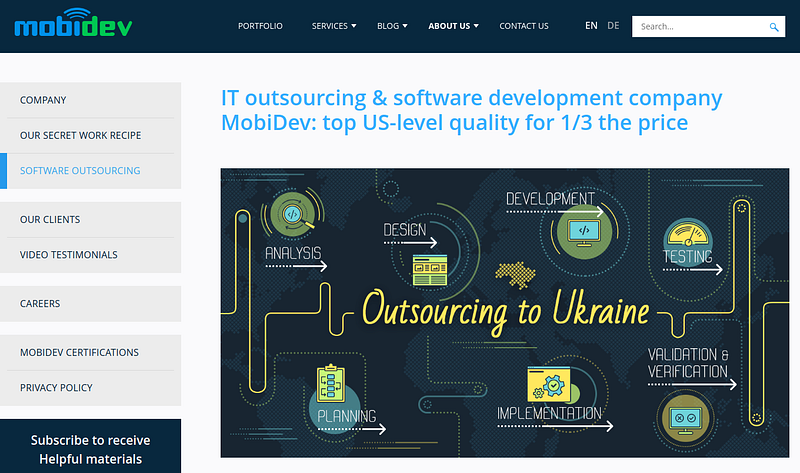This screenshot has width=800, height=473.
Task: Click the PLANNING label in banner
Action: pyautogui.click(x=346, y=416)
